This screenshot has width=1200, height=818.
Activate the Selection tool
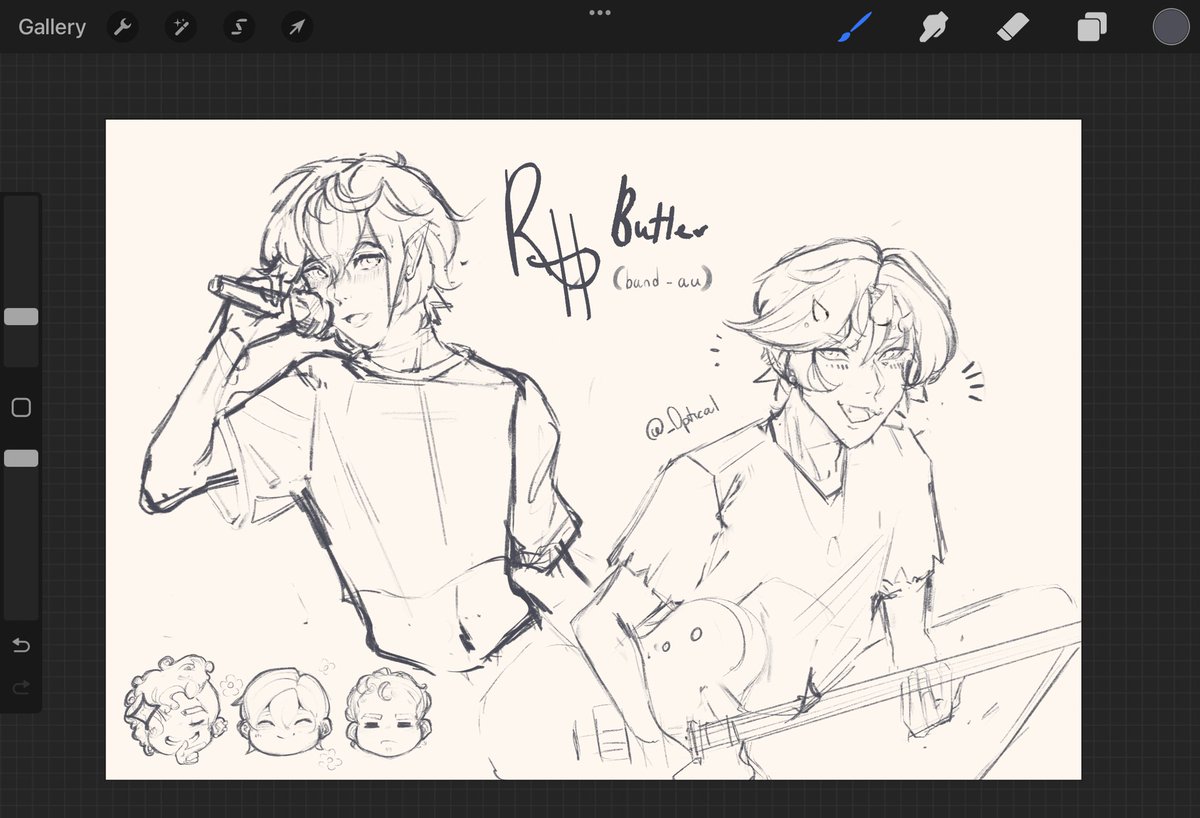coord(239,27)
